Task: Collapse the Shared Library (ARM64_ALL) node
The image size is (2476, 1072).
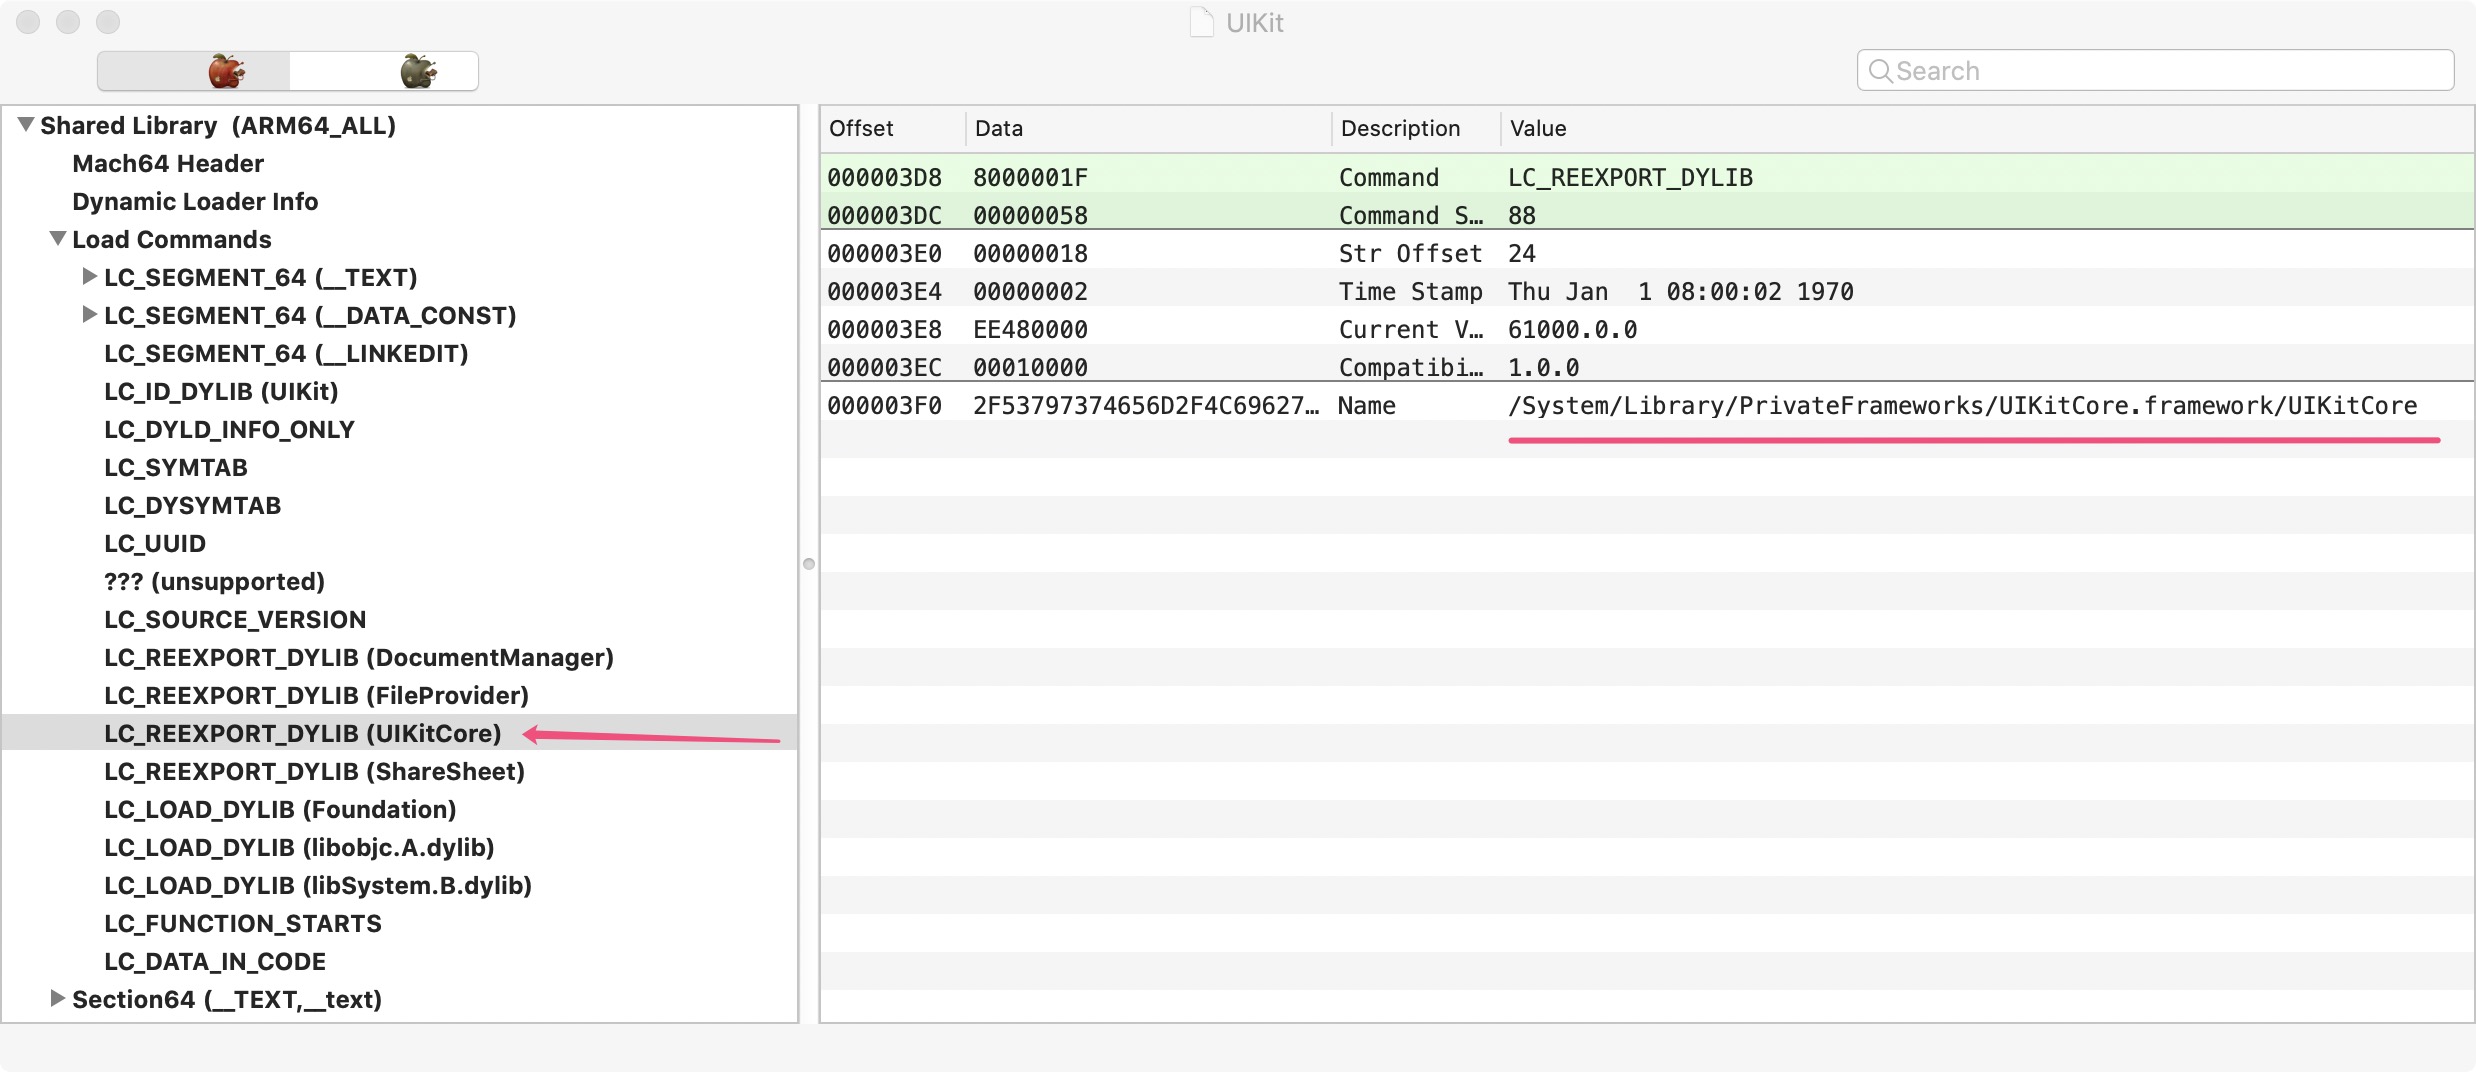Action: [x=26, y=125]
